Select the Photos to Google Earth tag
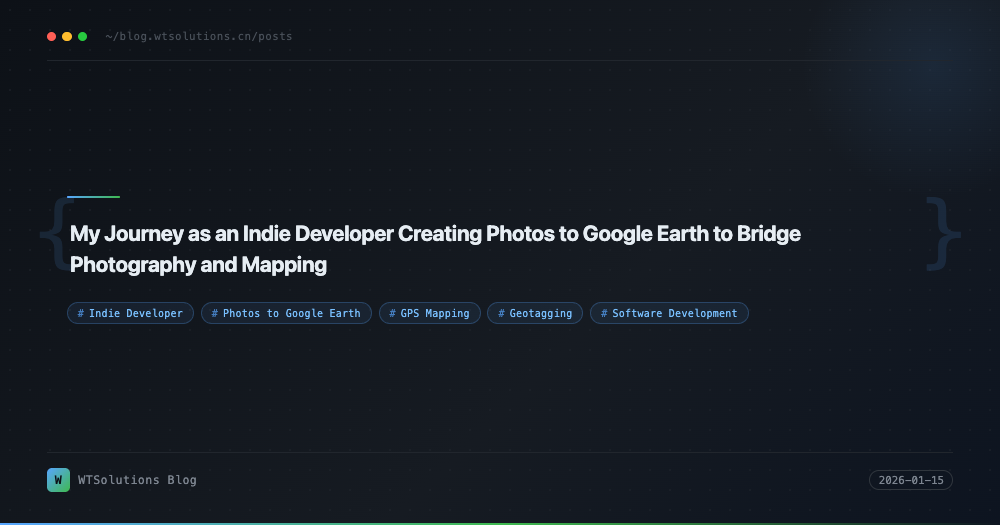This screenshot has width=1000, height=525. (x=286, y=313)
